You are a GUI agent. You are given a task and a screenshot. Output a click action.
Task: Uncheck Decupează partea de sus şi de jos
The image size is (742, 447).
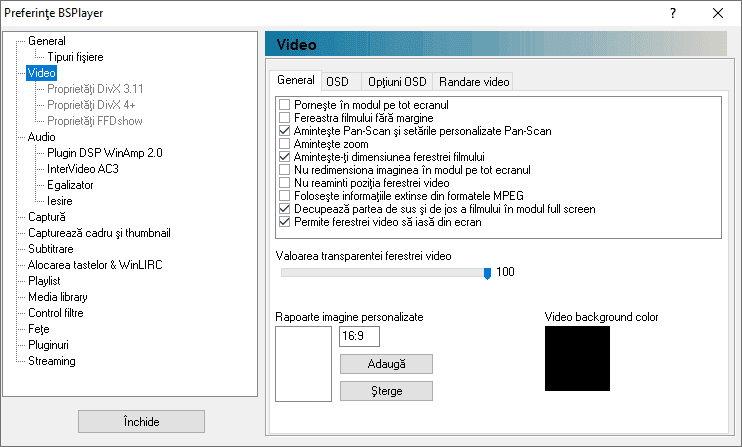pyautogui.click(x=284, y=209)
